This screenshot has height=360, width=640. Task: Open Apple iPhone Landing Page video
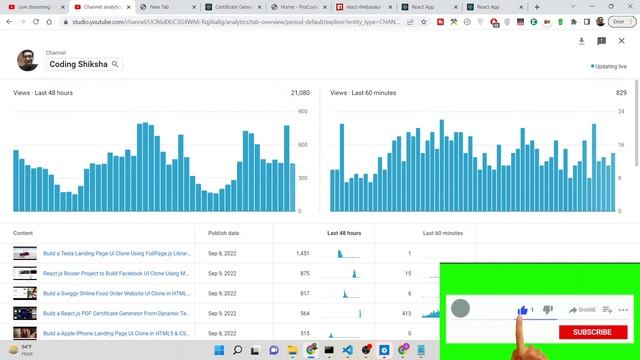coord(116,333)
